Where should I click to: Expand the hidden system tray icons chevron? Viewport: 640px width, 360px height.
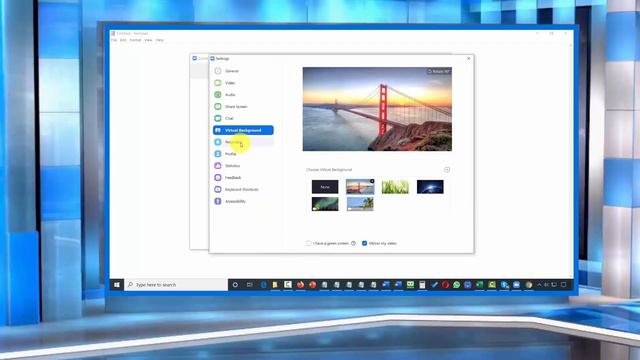pyautogui.click(x=539, y=285)
